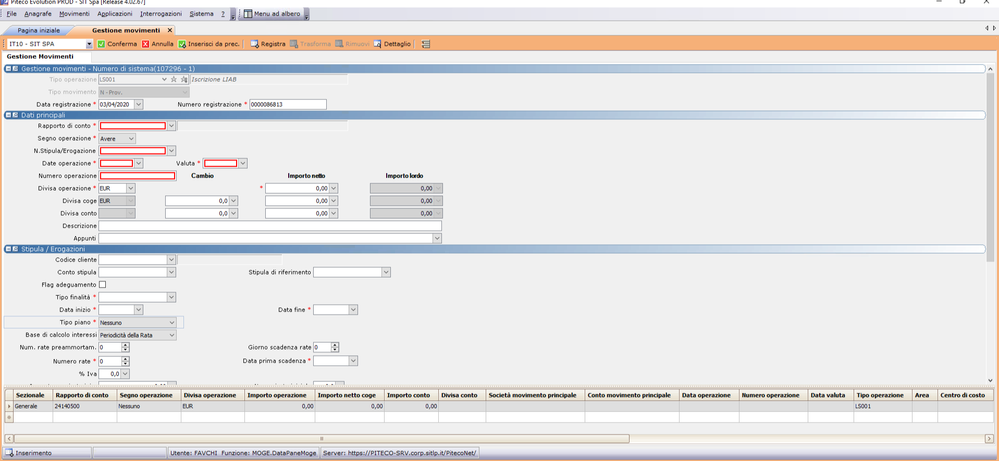Open the Movimenti menu
The image size is (999, 461).
tap(75, 13)
